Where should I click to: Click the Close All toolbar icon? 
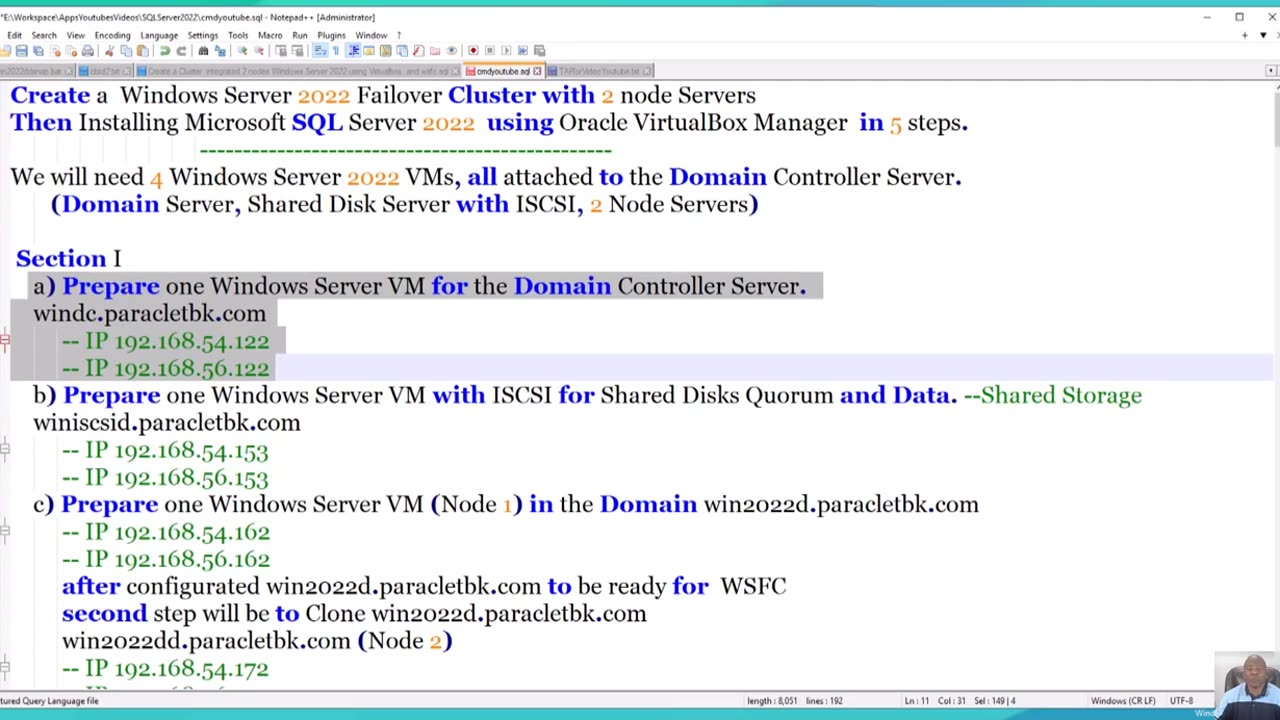(x=72, y=50)
